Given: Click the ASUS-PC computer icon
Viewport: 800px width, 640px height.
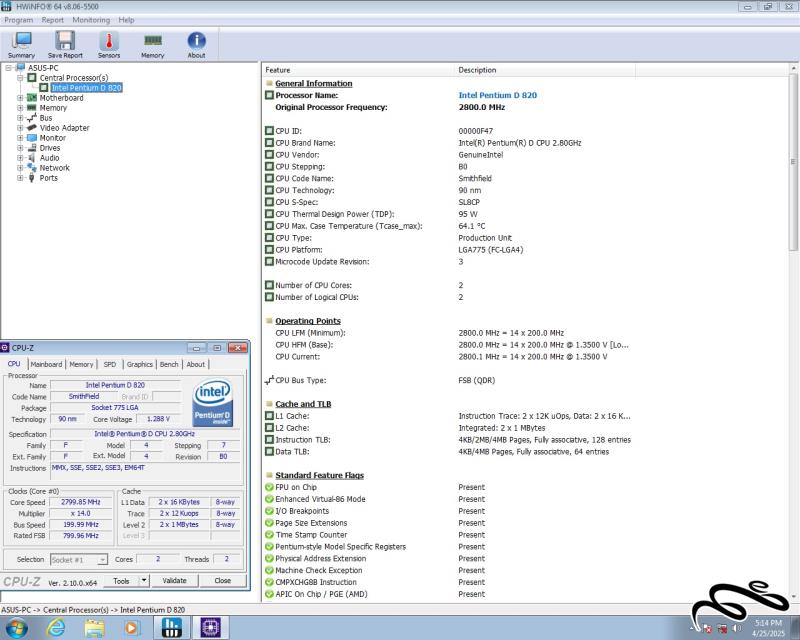Looking at the screenshot, I should (x=20, y=67).
